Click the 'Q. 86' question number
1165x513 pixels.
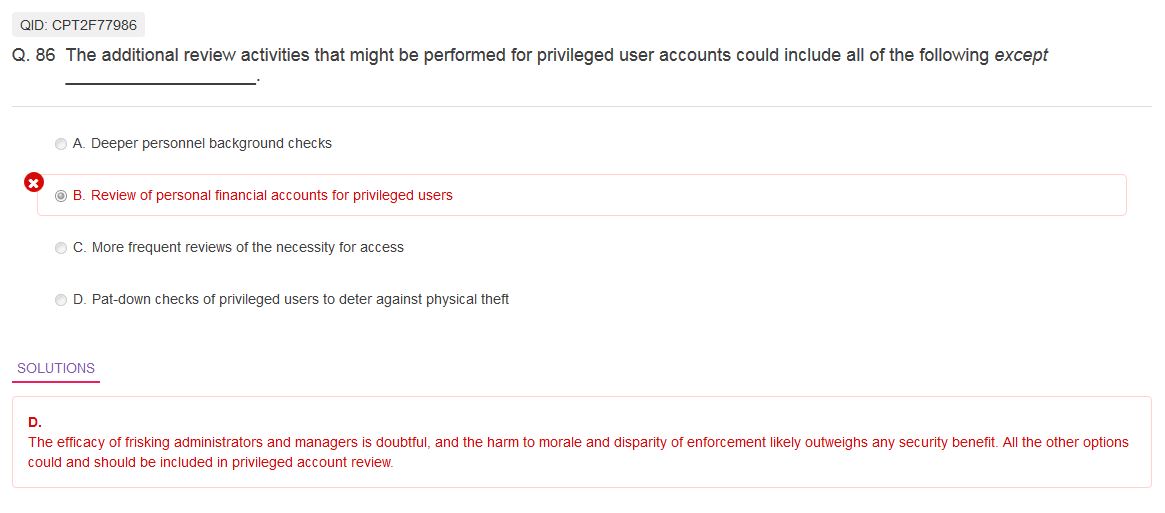(x=33, y=56)
